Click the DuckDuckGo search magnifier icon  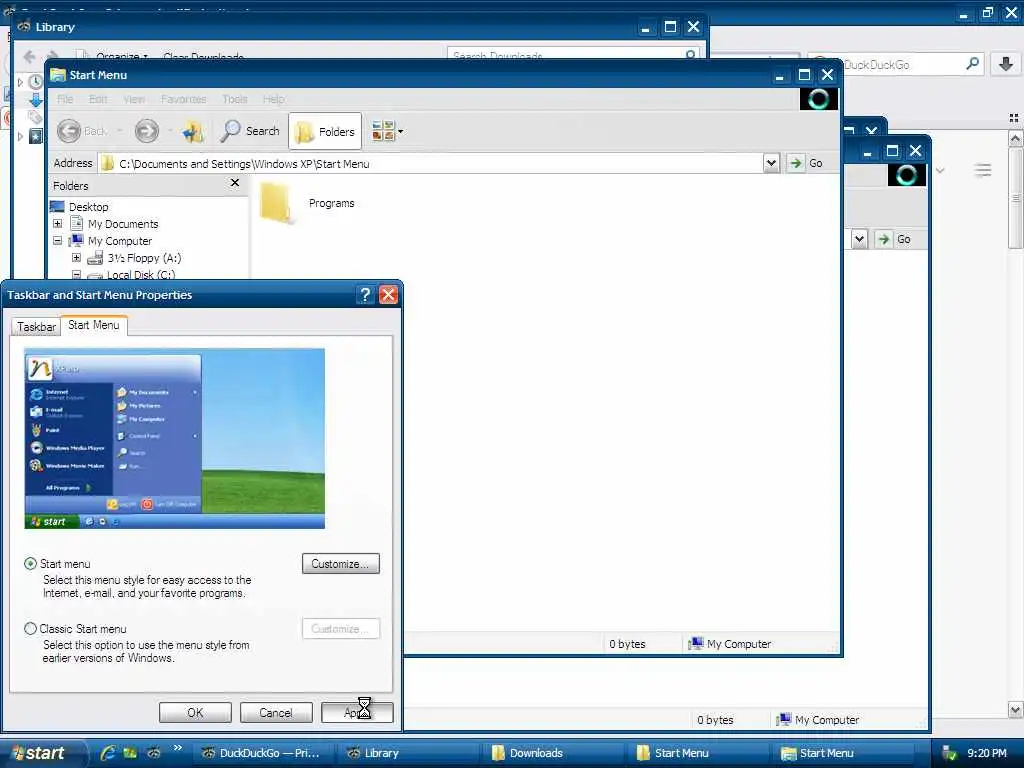(972, 63)
